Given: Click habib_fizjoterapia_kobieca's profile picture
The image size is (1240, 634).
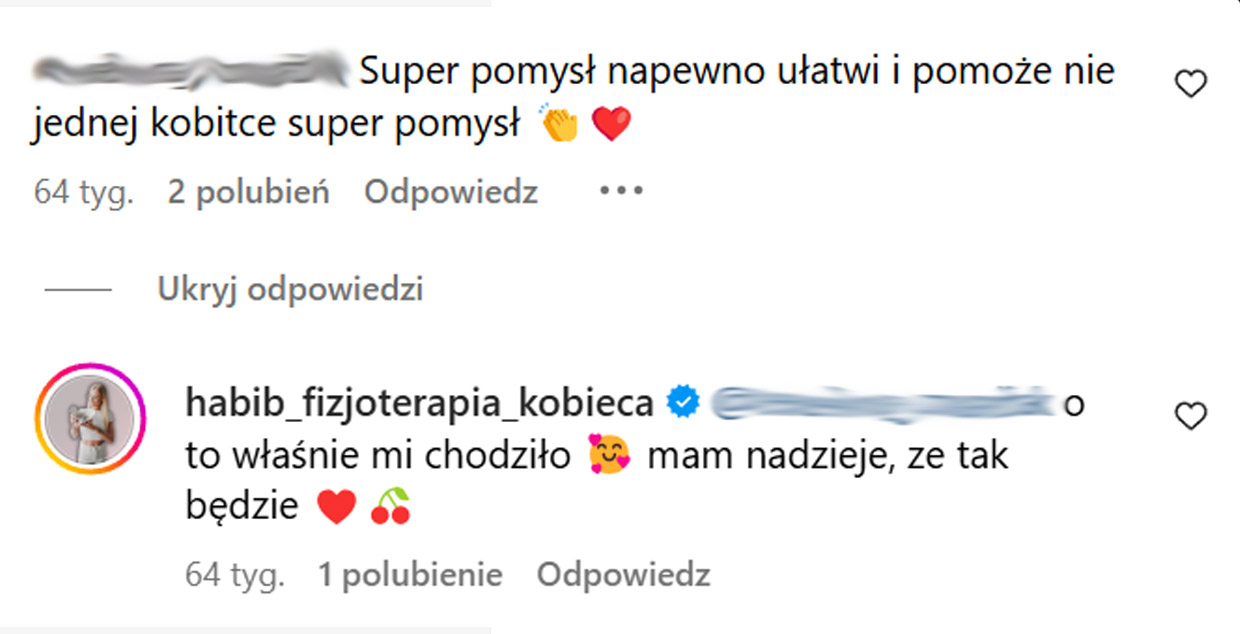Looking at the screenshot, I should (x=91, y=418).
